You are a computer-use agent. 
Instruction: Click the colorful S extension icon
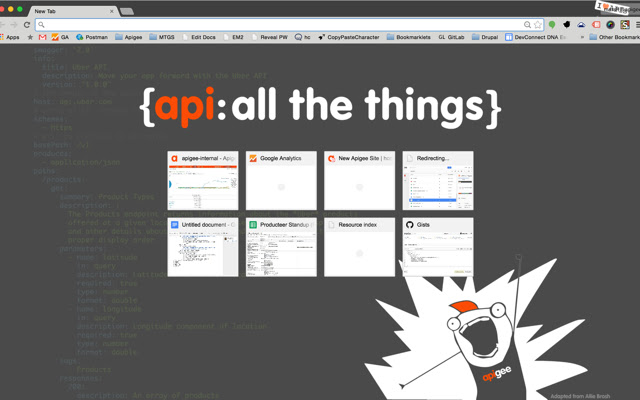(625, 25)
